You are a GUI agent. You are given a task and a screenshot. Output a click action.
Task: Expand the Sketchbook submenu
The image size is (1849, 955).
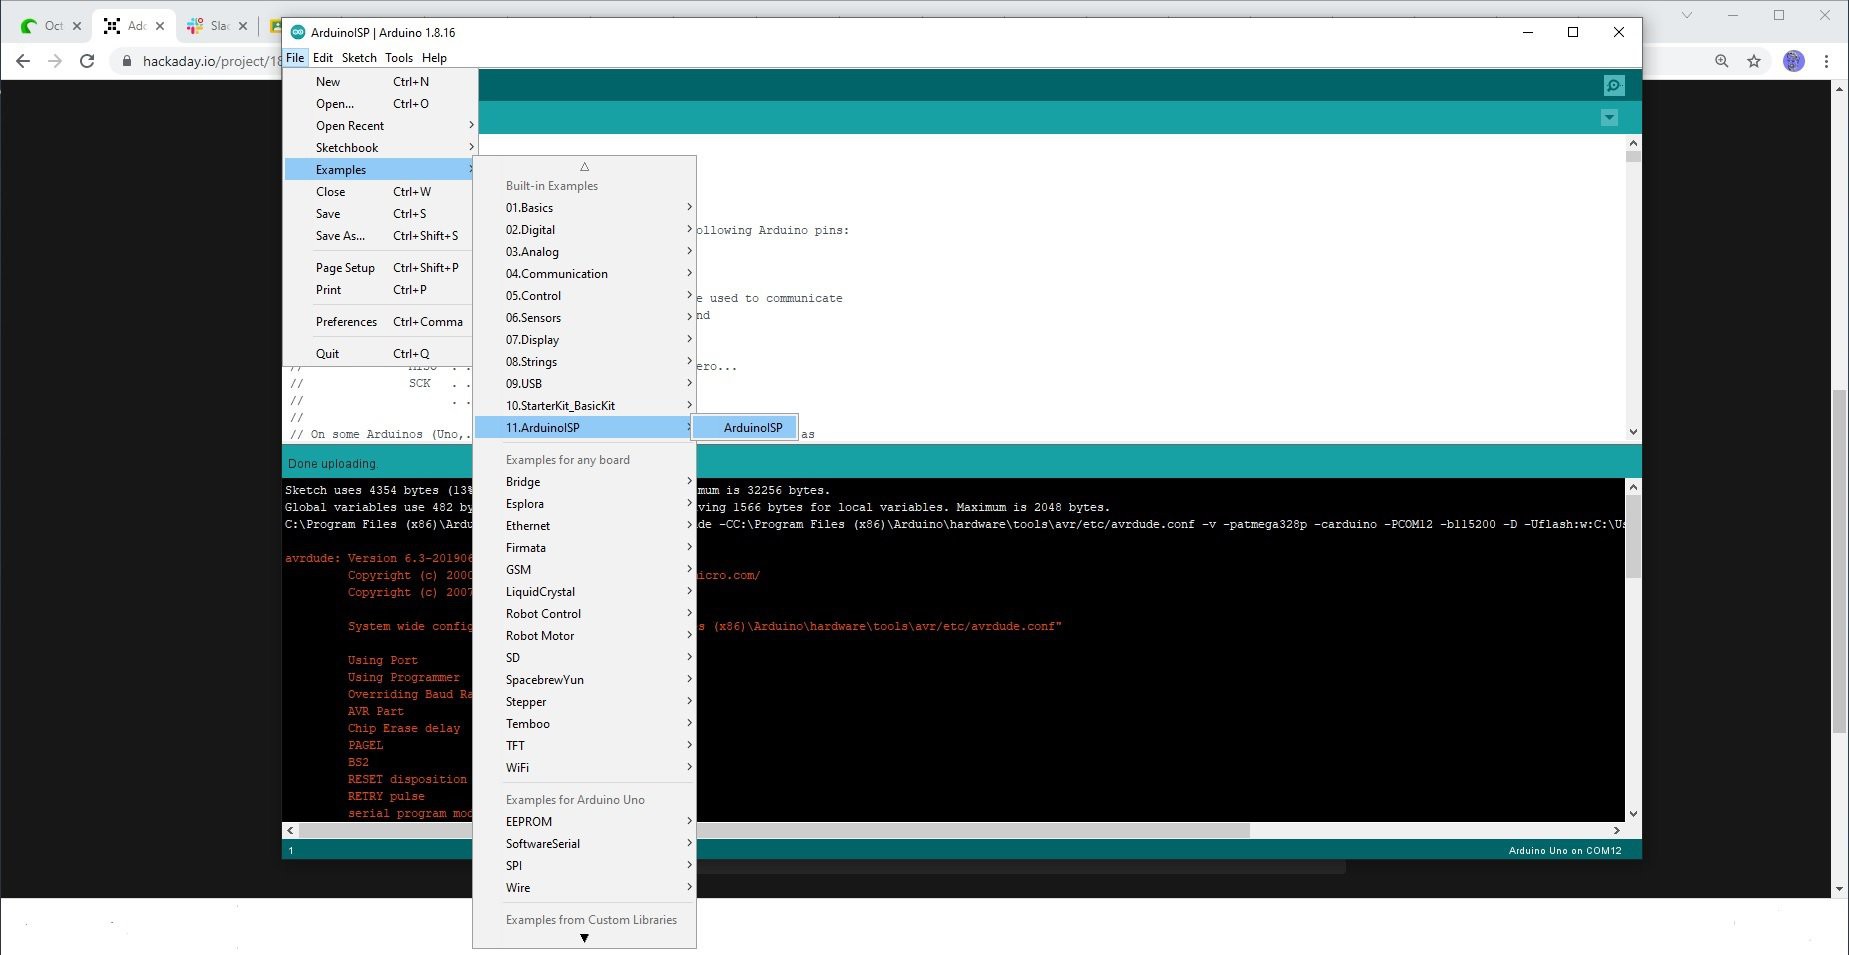click(x=381, y=148)
